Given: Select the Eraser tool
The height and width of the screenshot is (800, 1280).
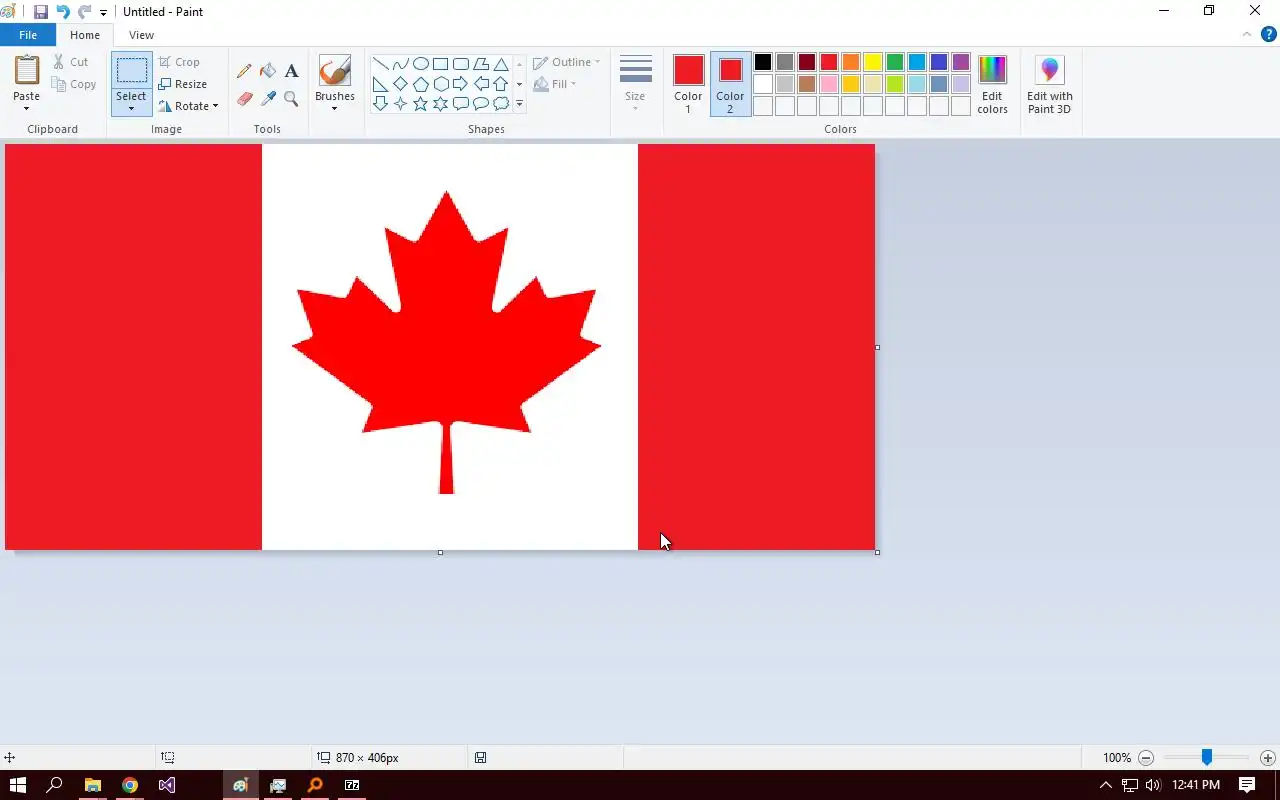Looking at the screenshot, I should coord(244,98).
